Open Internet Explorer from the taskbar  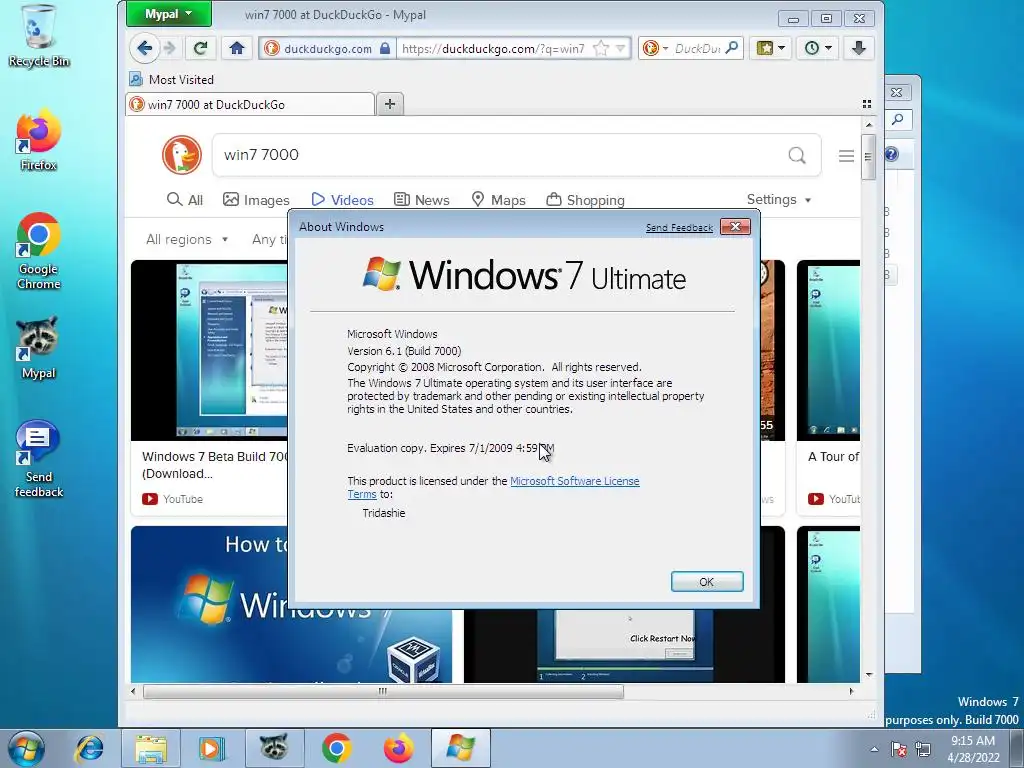pos(89,748)
